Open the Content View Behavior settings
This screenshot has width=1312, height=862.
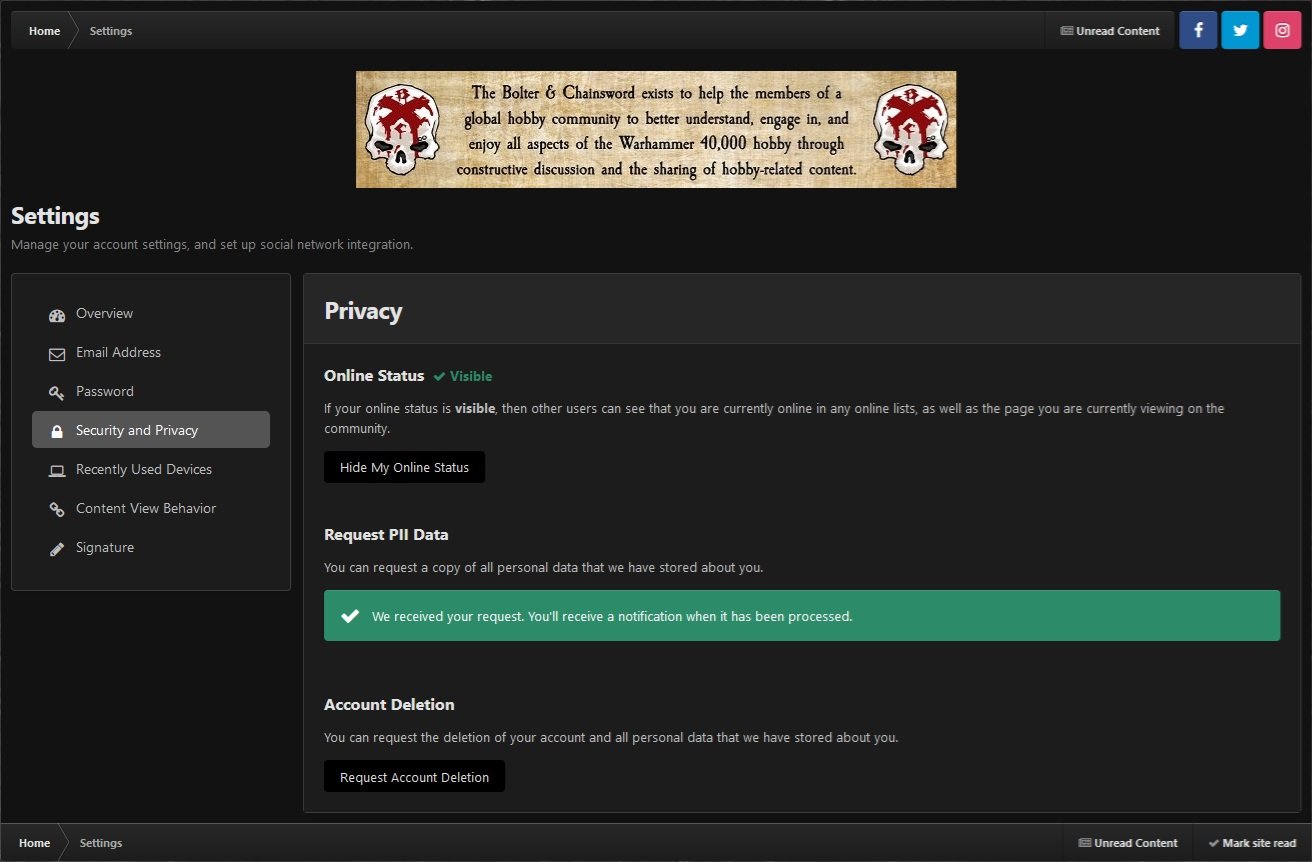click(146, 509)
